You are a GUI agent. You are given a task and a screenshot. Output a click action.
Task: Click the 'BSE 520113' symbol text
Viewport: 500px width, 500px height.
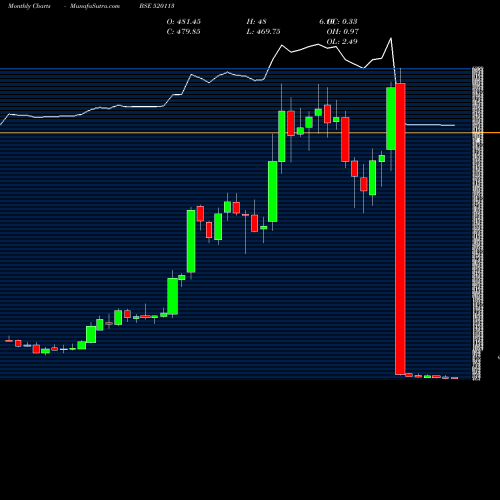coord(157,6)
